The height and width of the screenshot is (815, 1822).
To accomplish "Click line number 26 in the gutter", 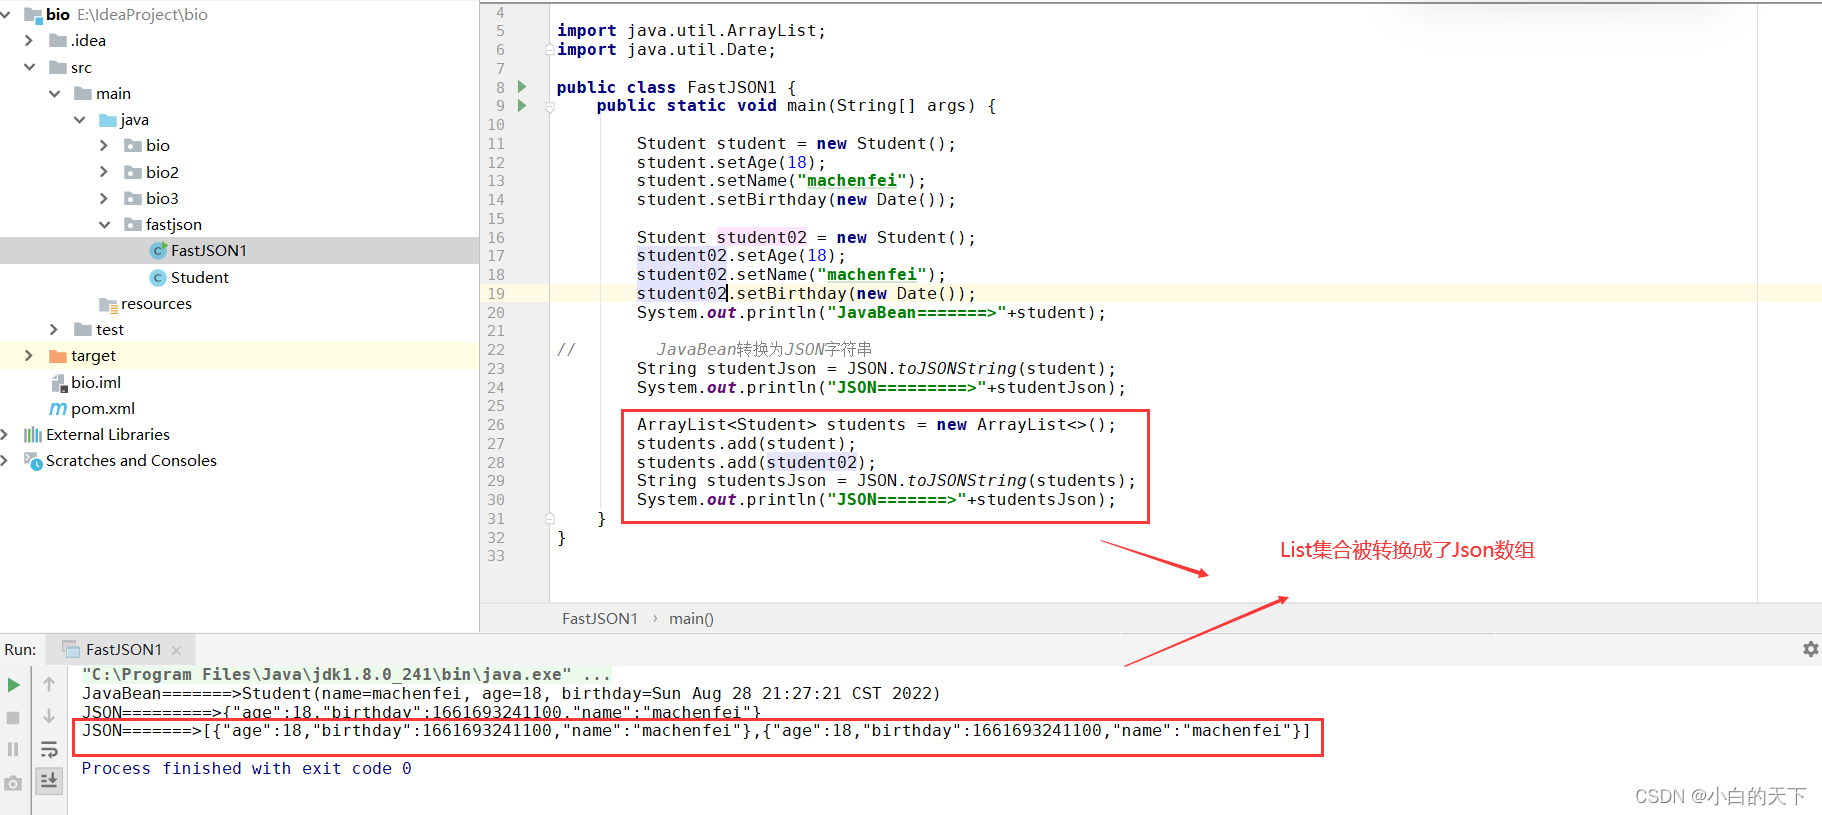I will pyautogui.click(x=496, y=425).
